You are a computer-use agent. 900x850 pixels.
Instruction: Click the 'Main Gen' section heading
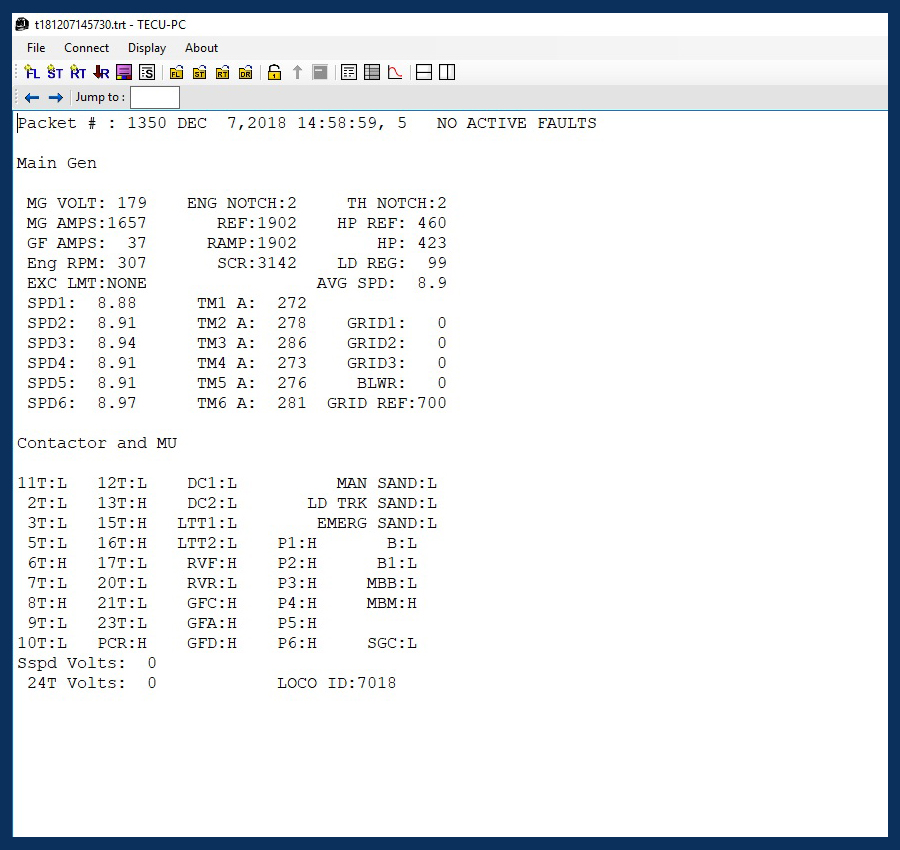tap(57, 164)
